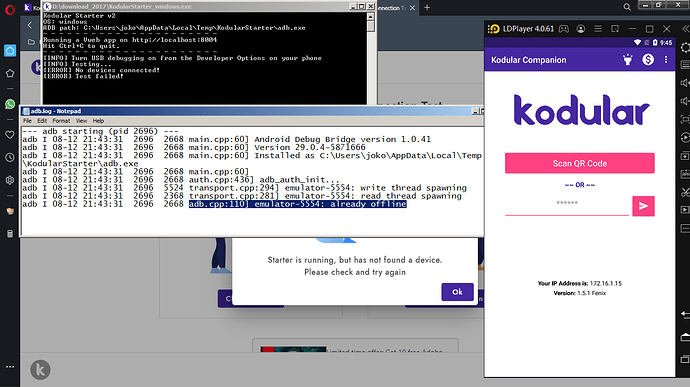Screen dimensions: 690x387
Task: Open the Opera main menu logo
Action: click(10, 10)
